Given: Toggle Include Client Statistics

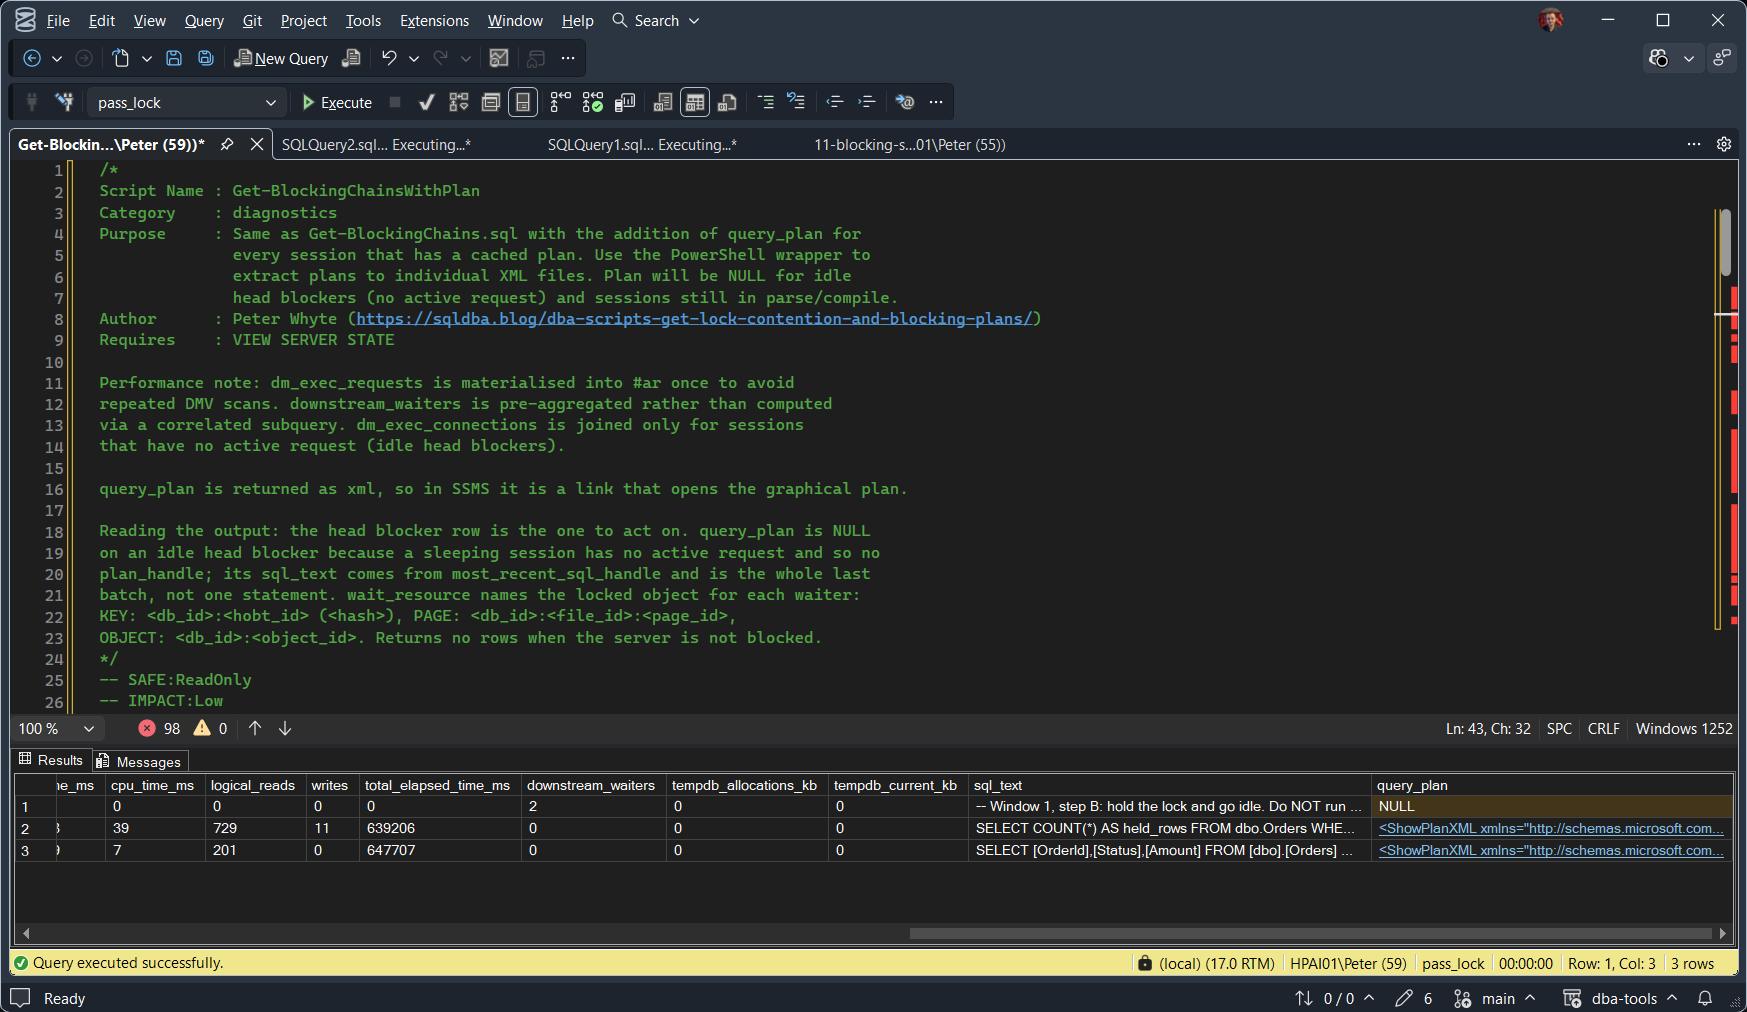Looking at the screenshot, I should (x=625, y=102).
